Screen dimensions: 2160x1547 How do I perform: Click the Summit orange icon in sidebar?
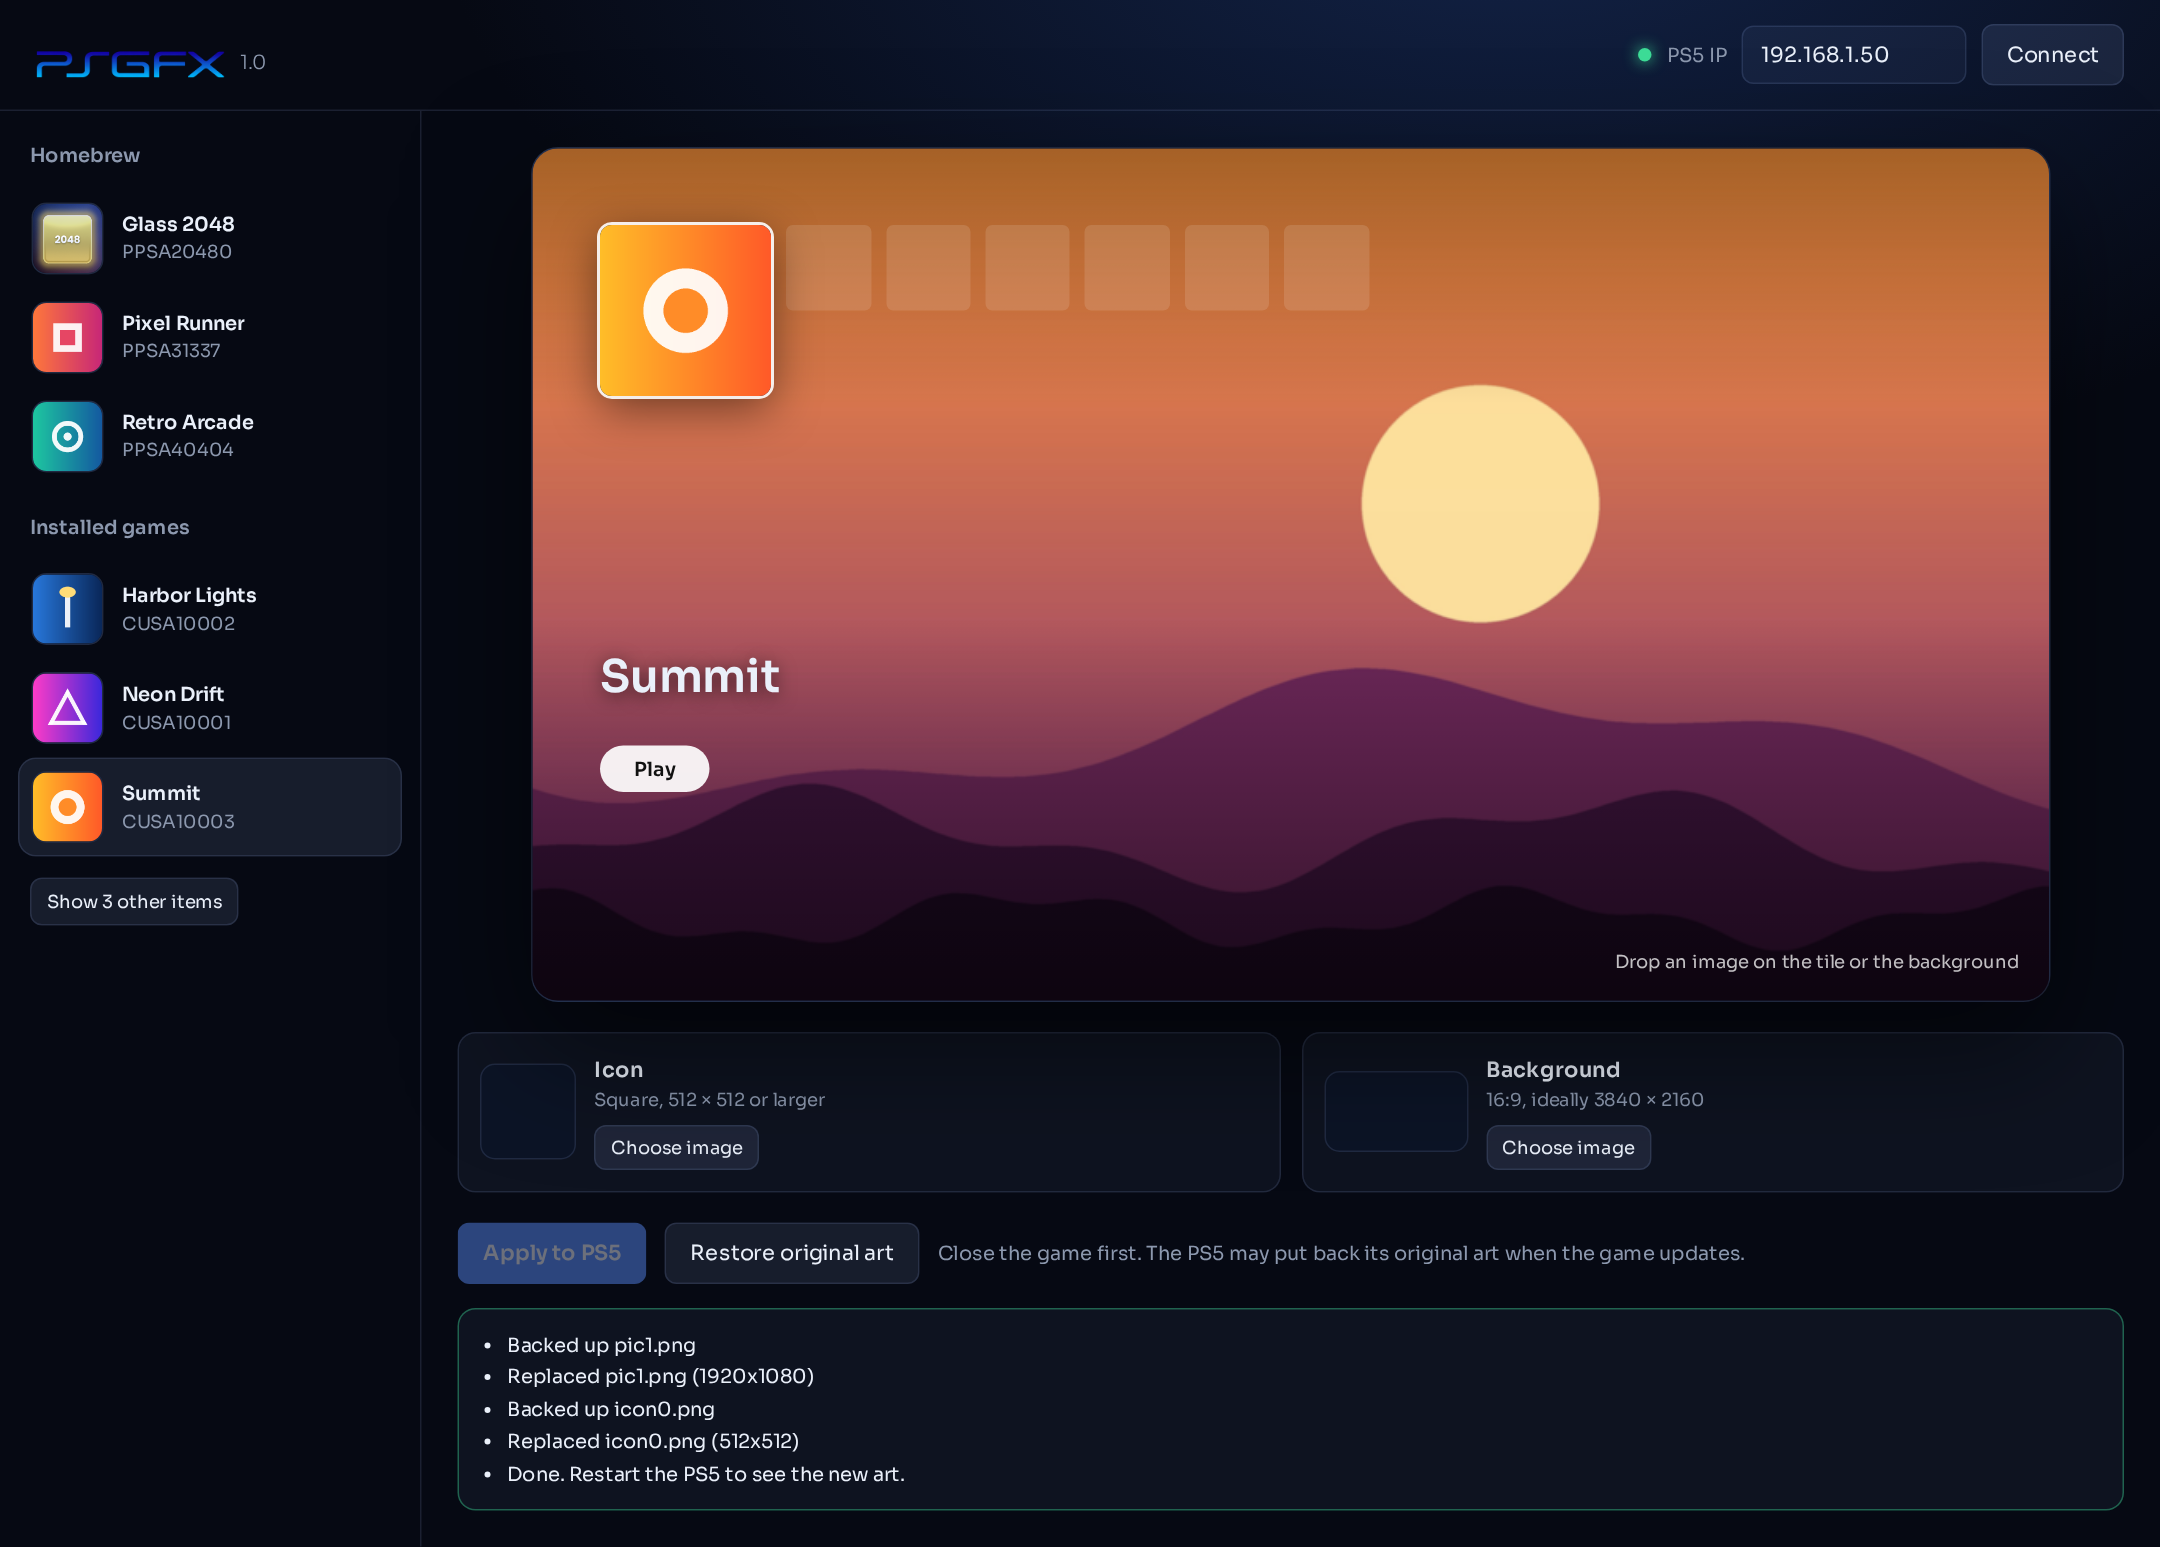pos(67,806)
